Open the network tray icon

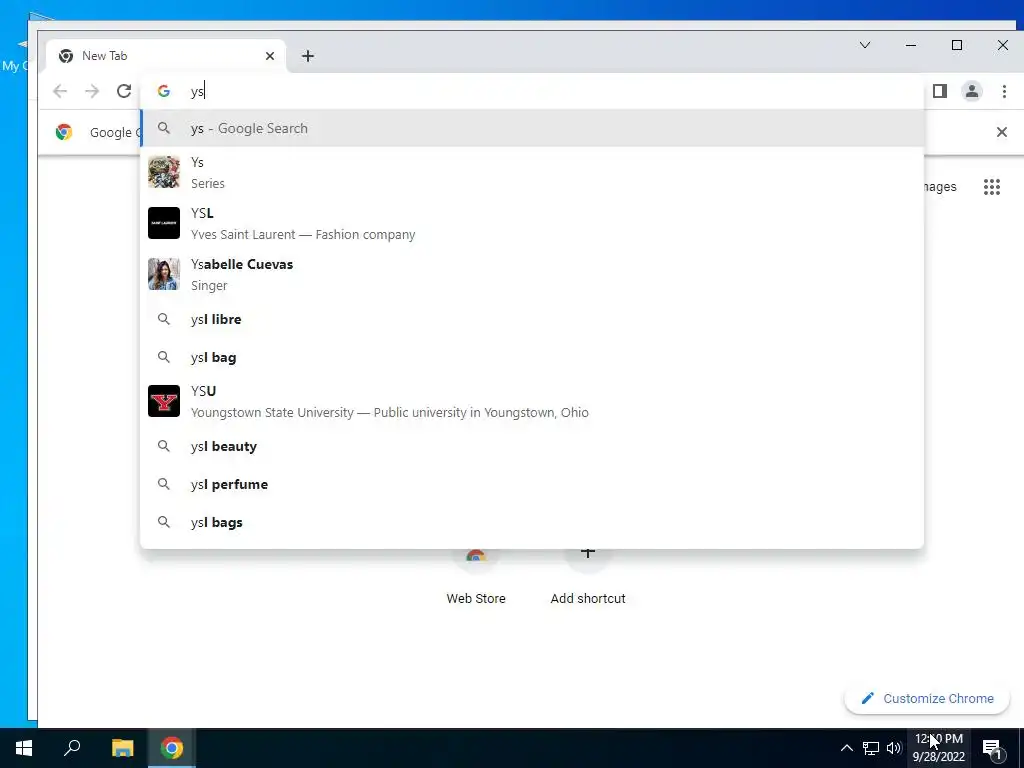pos(871,748)
